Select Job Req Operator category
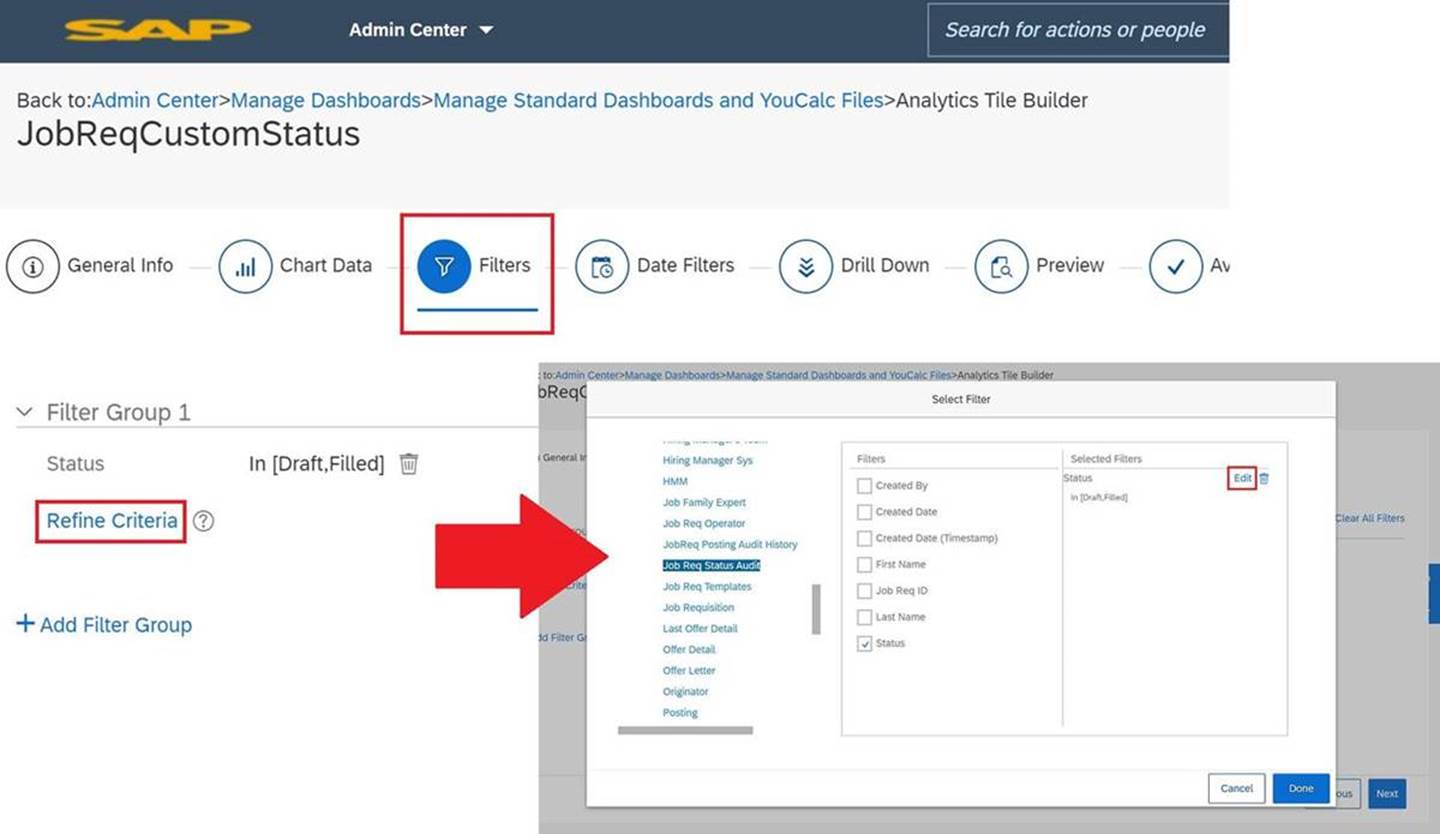 [x=704, y=524]
